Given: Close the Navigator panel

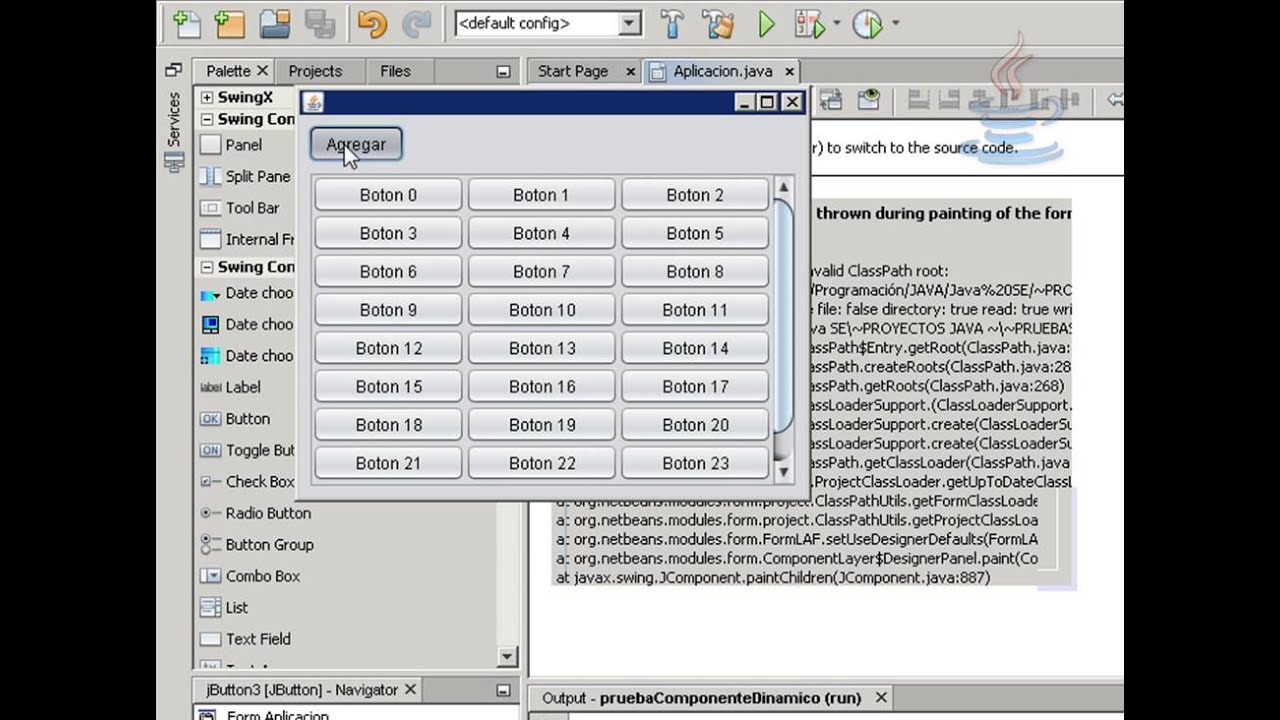Looking at the screenshot, I should tap(410, 690).
